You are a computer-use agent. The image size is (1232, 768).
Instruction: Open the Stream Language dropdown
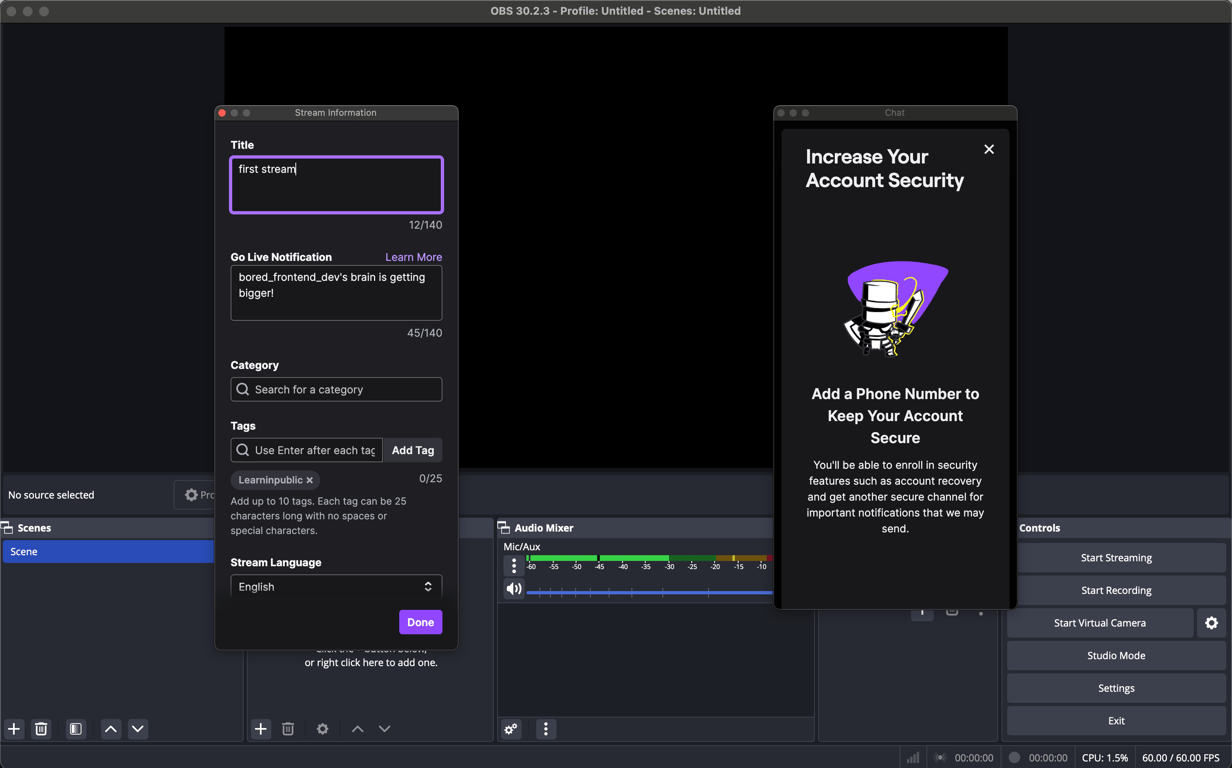click(336, 587)
